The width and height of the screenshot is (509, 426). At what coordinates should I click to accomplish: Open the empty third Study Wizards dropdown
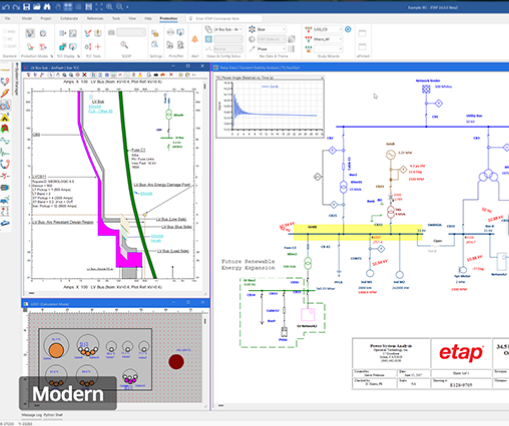328,49
